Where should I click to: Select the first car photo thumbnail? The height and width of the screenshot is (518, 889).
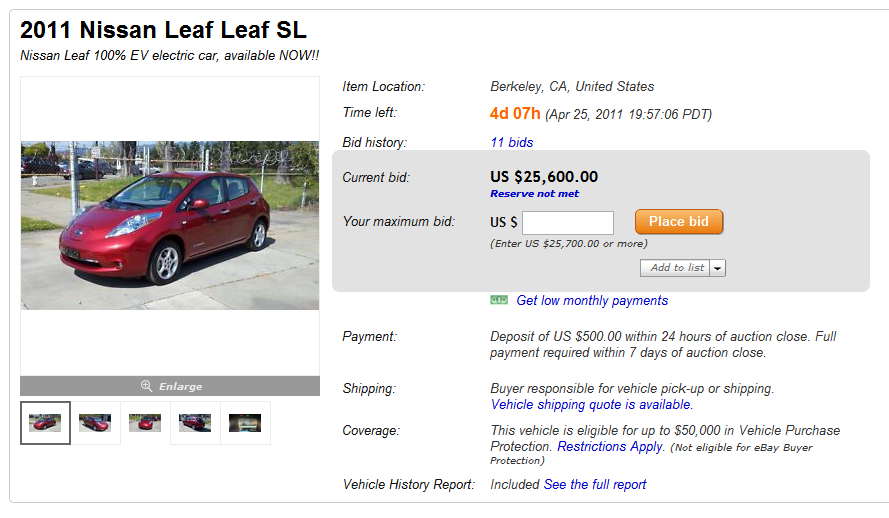(46, 423)
